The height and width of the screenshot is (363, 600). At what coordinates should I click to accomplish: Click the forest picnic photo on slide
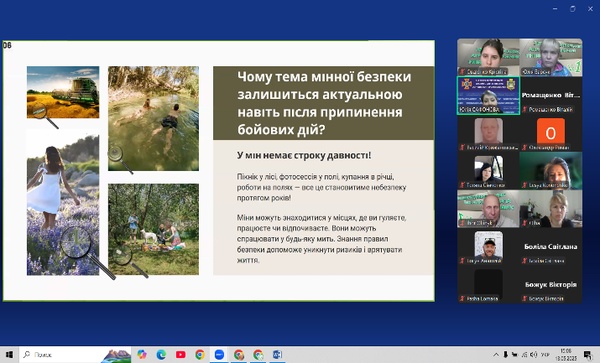[x=153, y=229]
